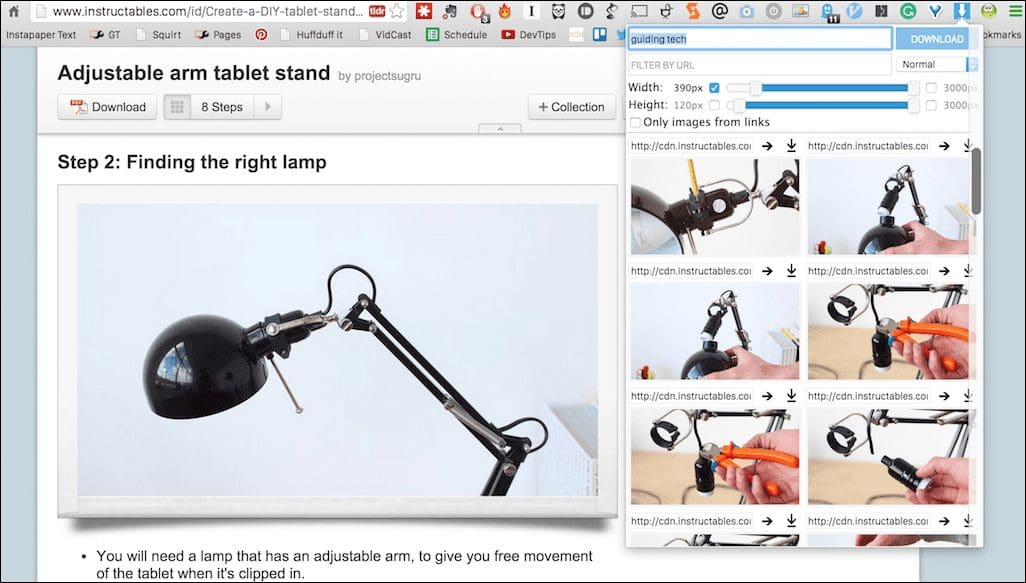This screenshot has height=583, width=1026.
Task: Open the Ghostery ghost extension icon
Action: (827, 11)
